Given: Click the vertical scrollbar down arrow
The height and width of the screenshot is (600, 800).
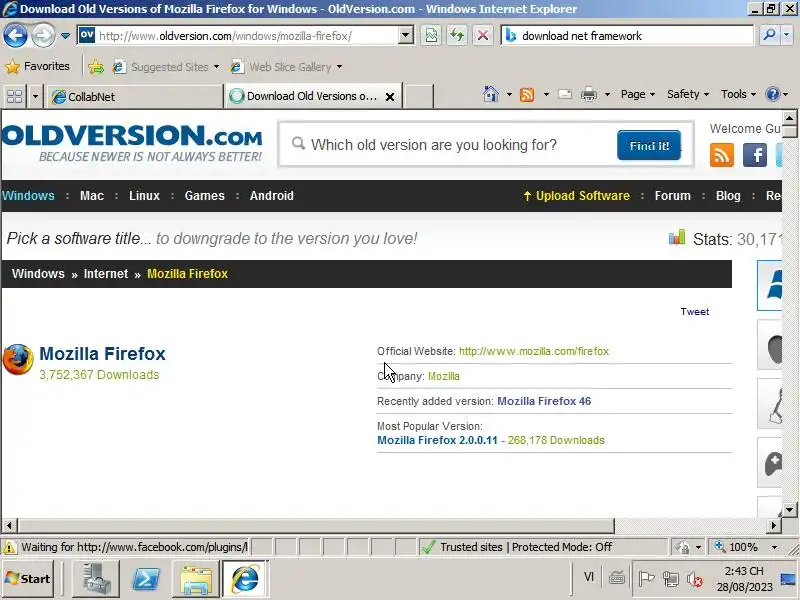Looking at the screenshot, I should [x=789, y=509].
